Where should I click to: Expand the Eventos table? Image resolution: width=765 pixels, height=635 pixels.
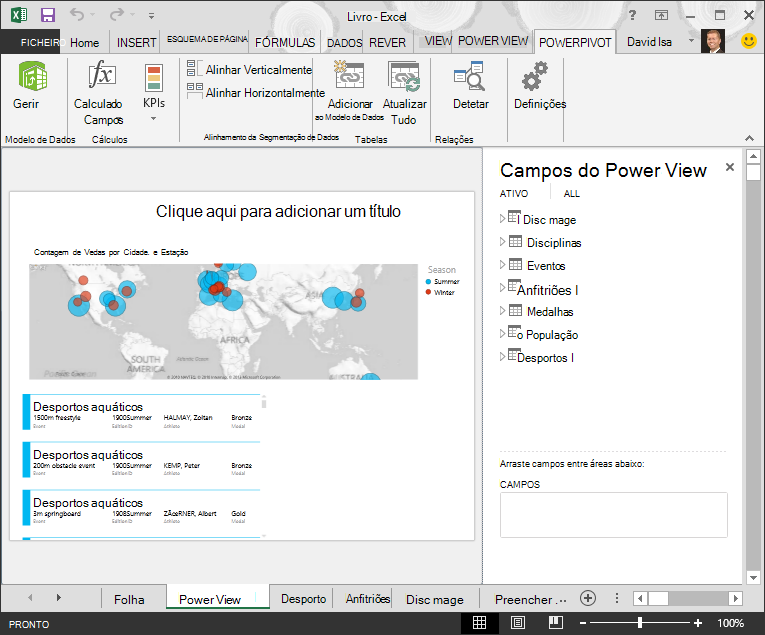click(x=503, y=264)
